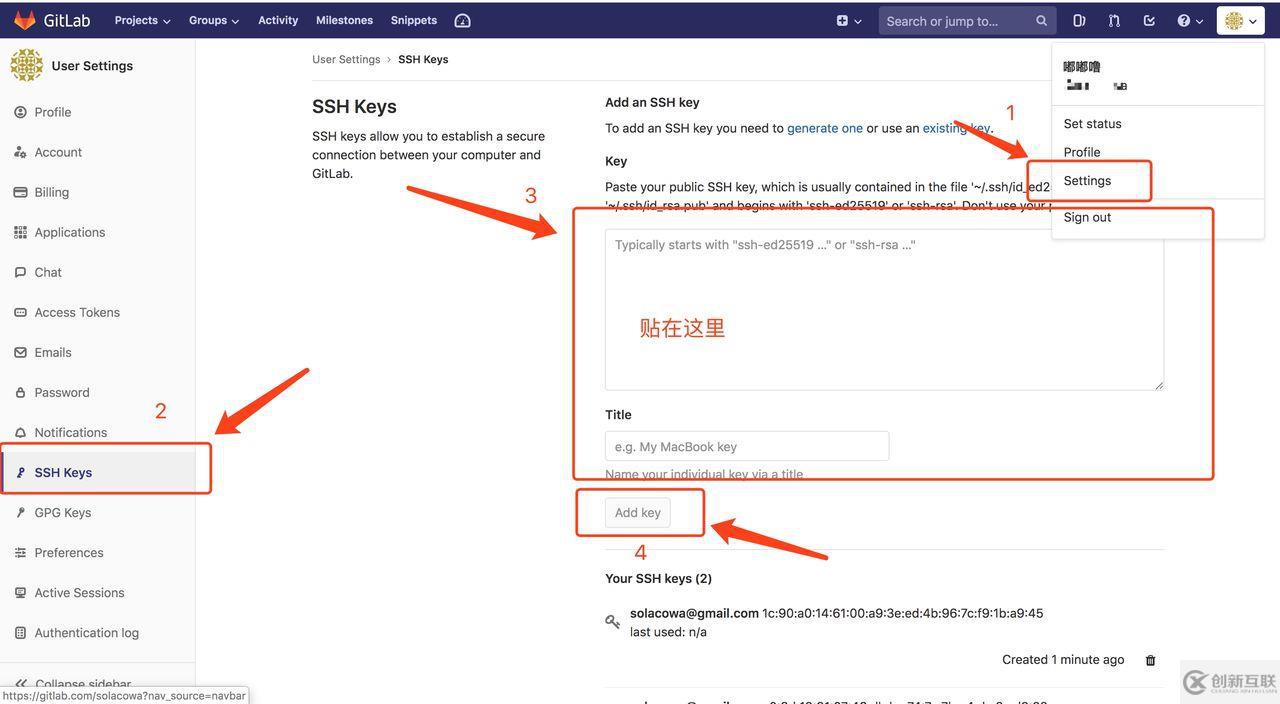Click SSH Keys breadcrumb item
The height and width of the screenshot is (704, 1280).
tap(423, 59)
